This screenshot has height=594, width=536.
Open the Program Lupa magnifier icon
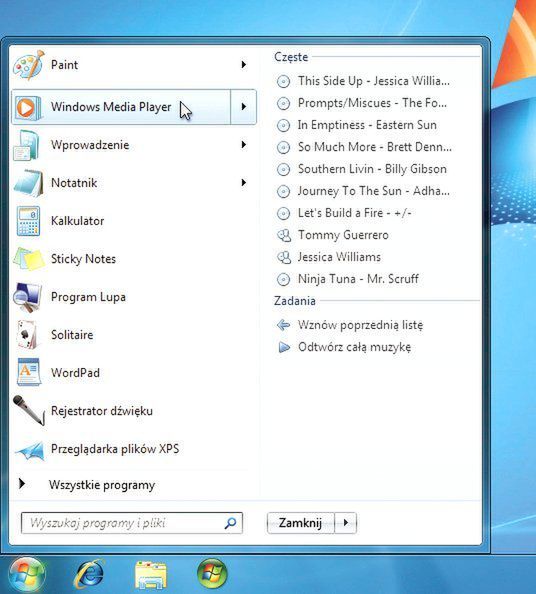click(28, 297)
